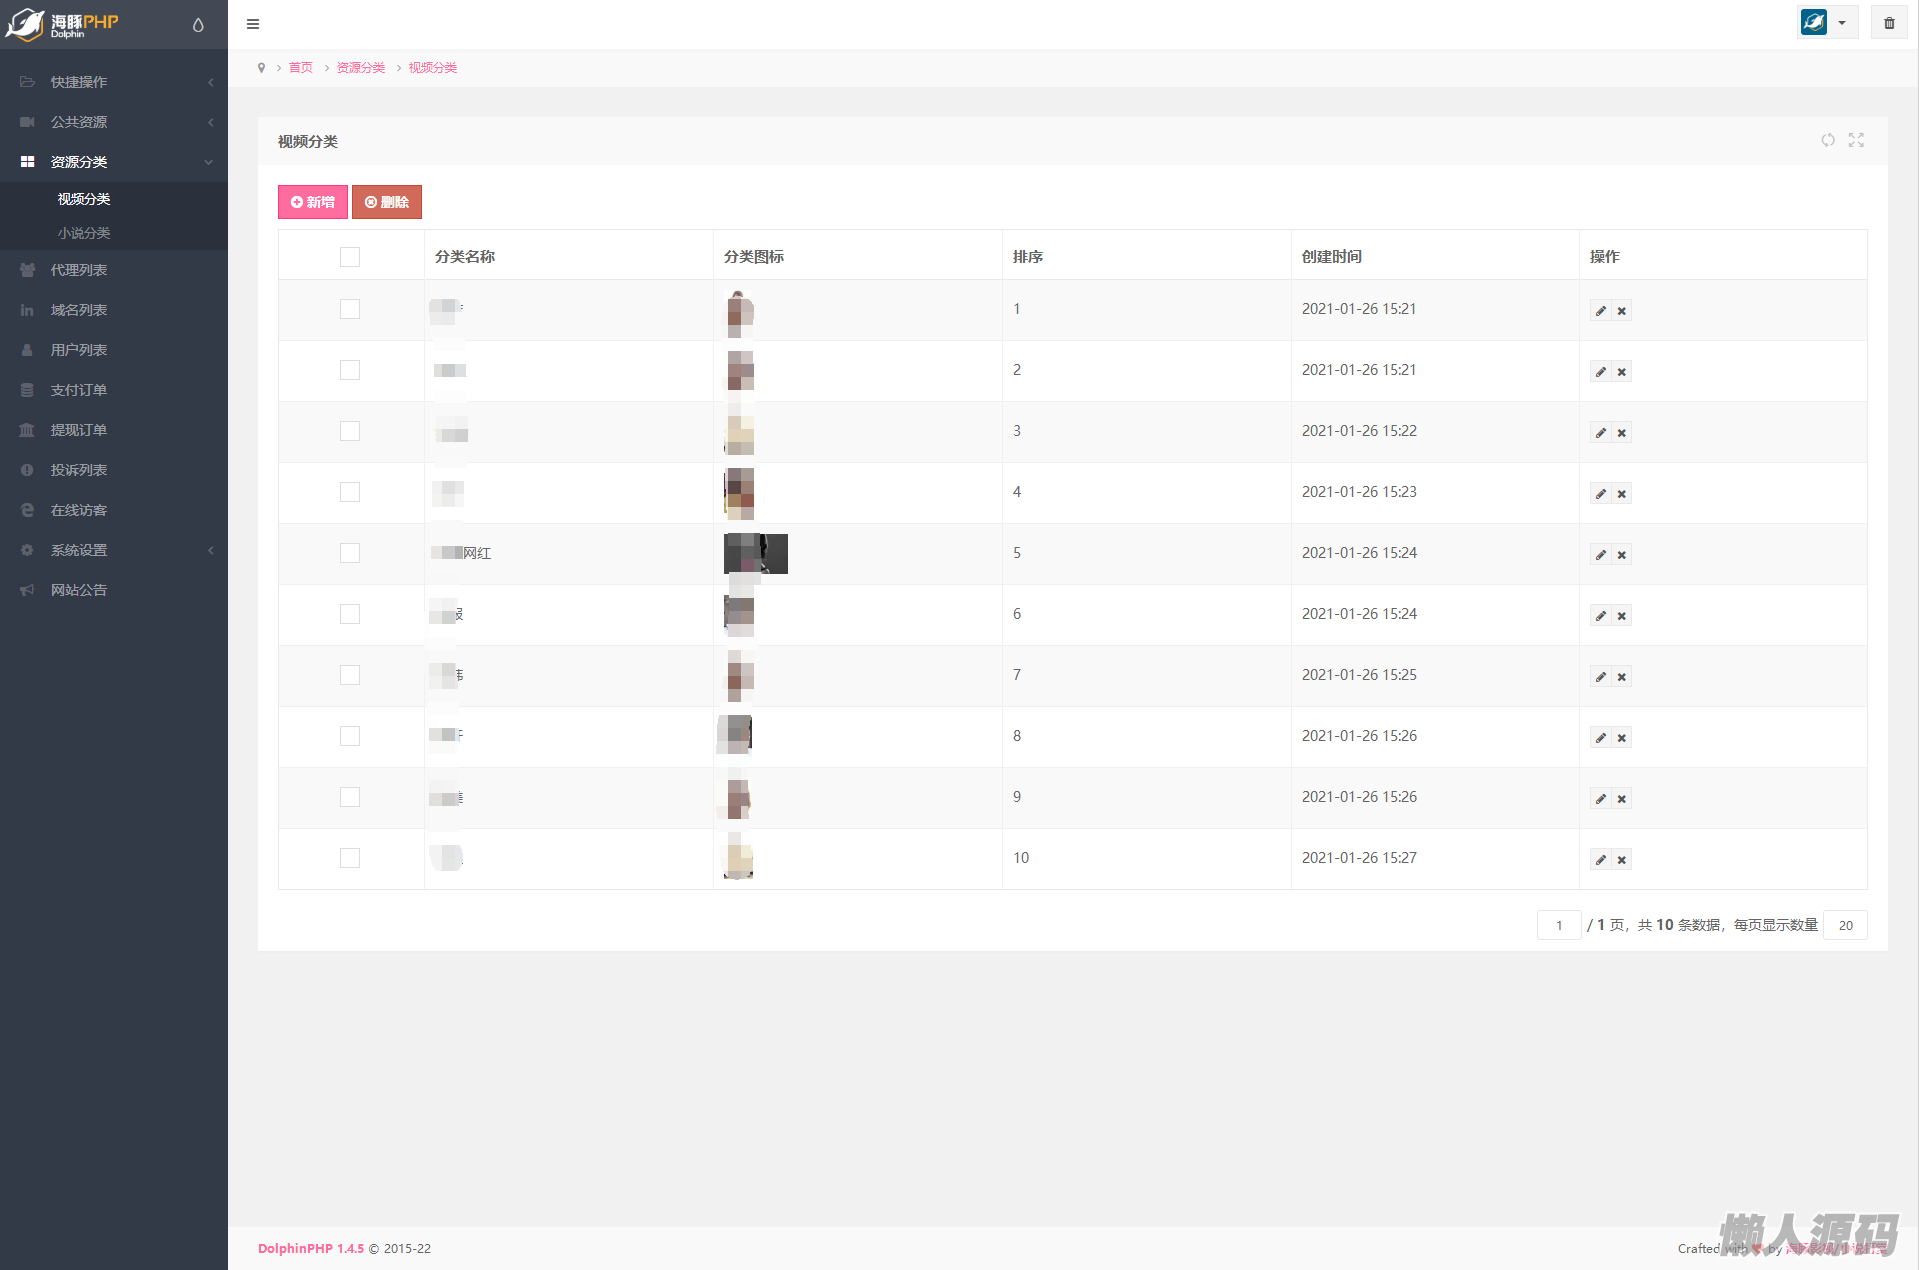Go to 提现订单 in the sidebar
Viewport: 1919px width, 1270px height.
coord(114,430)
